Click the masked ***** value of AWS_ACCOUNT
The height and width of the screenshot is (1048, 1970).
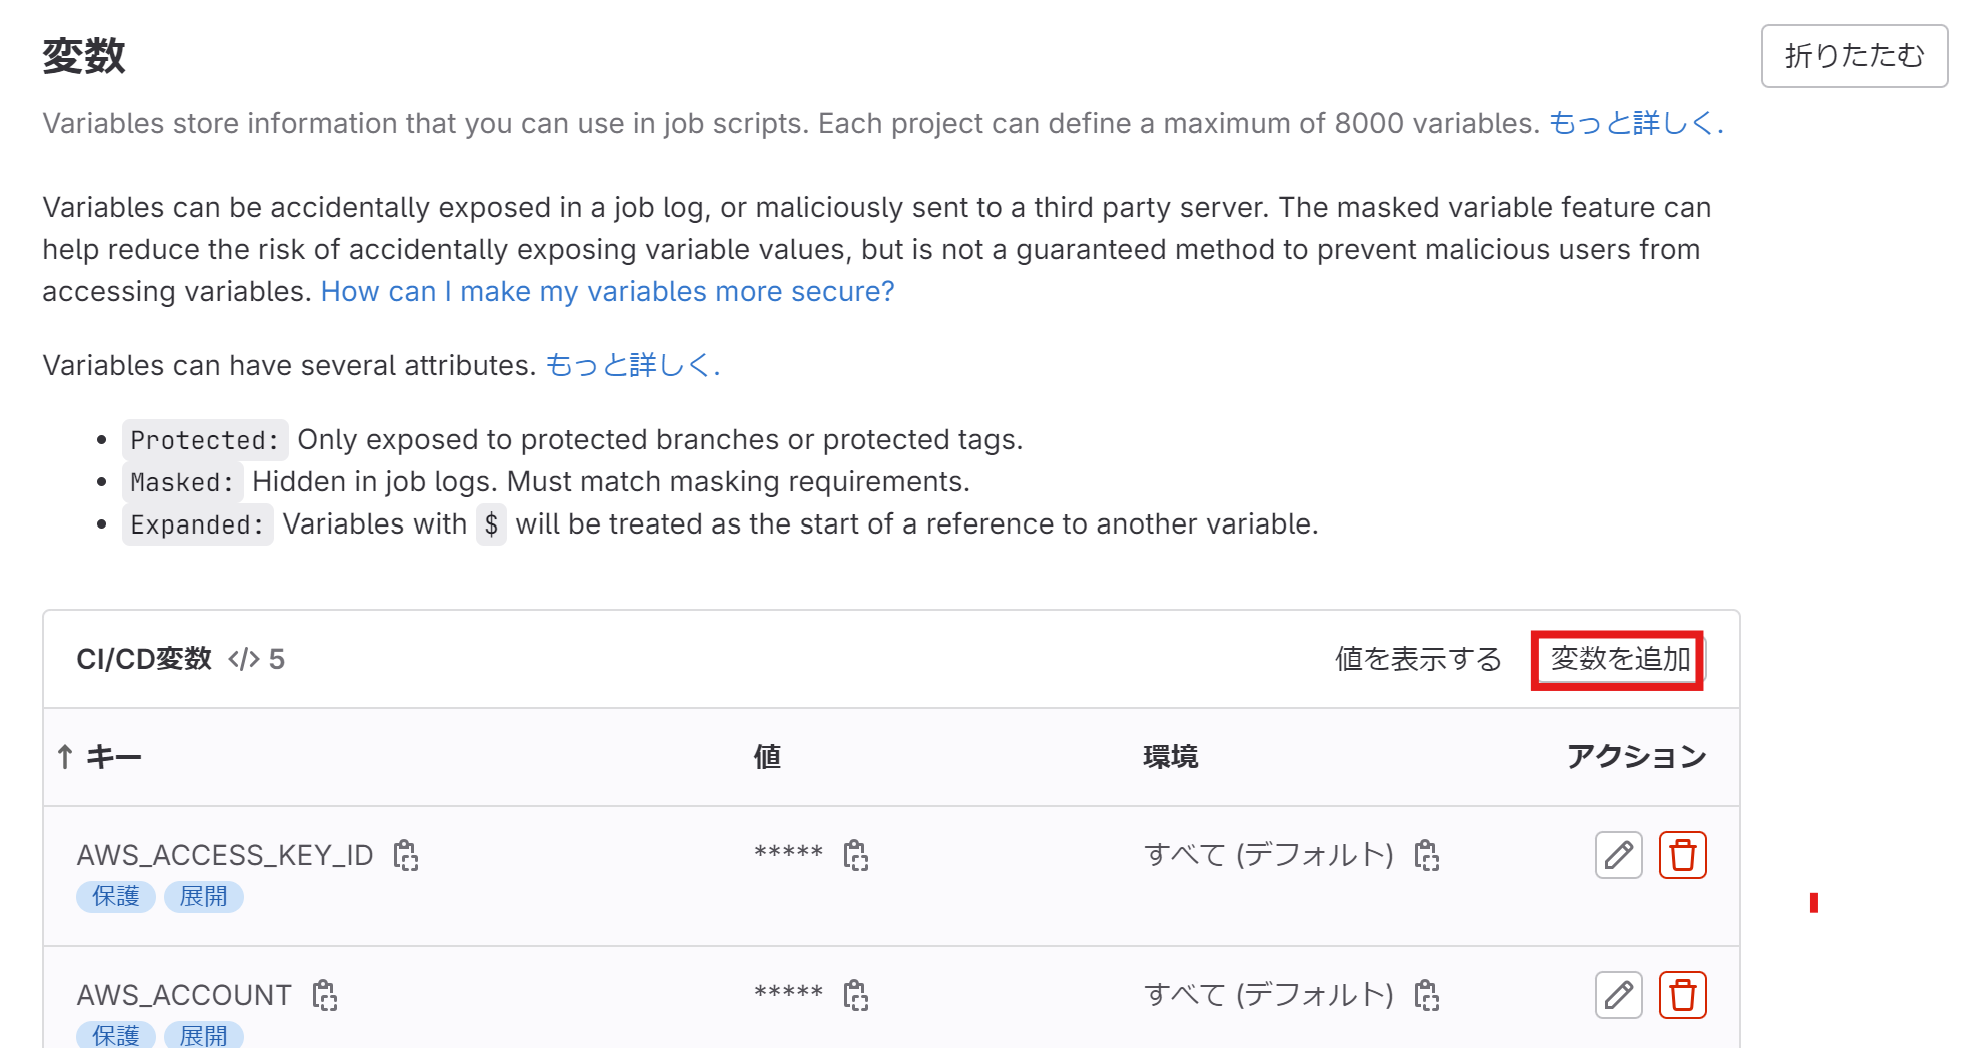coord(788,993)
